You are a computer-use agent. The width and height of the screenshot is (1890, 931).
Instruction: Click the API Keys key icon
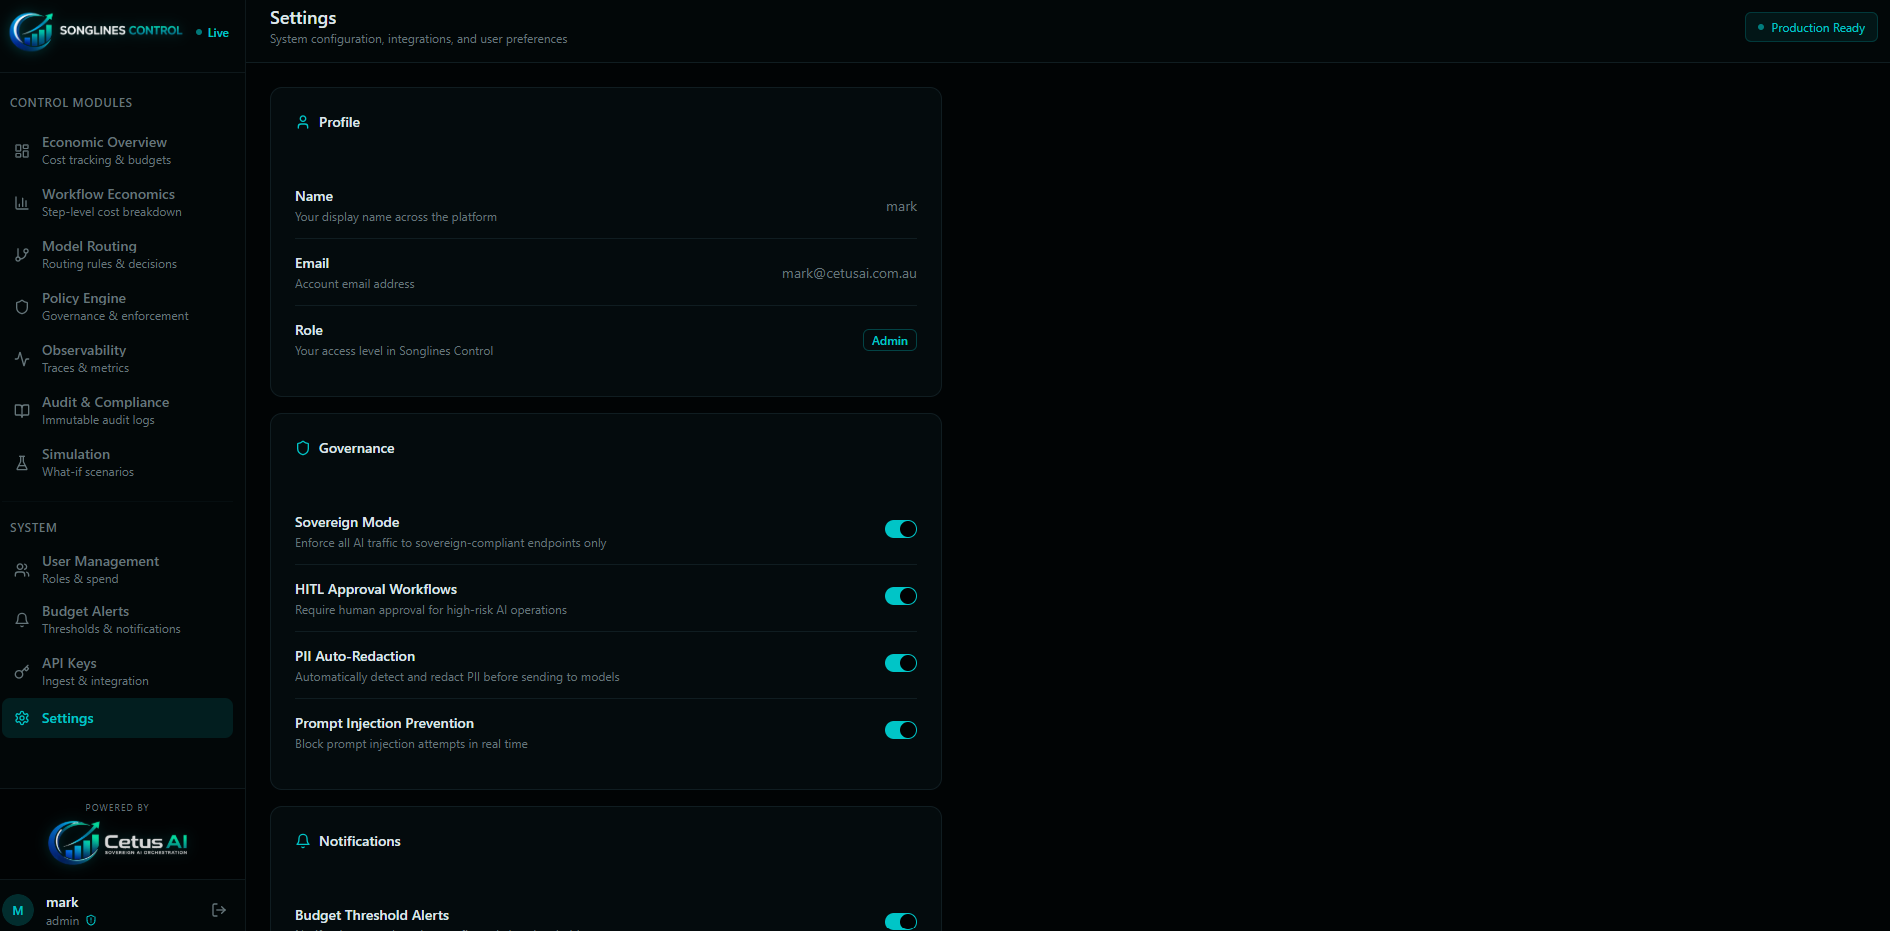pos(22,672)
